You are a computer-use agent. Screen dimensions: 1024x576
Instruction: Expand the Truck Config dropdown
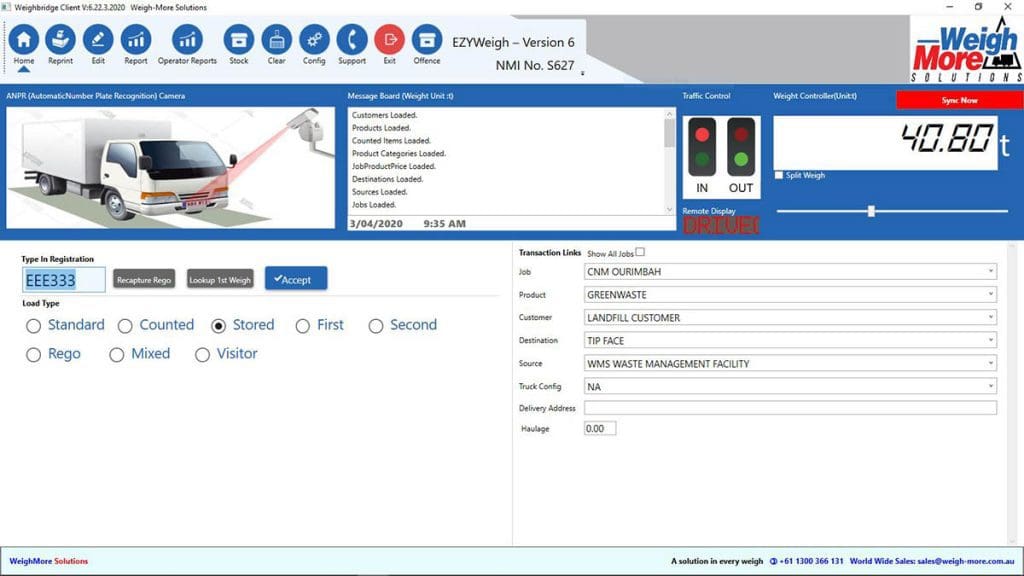click(991, 387)
